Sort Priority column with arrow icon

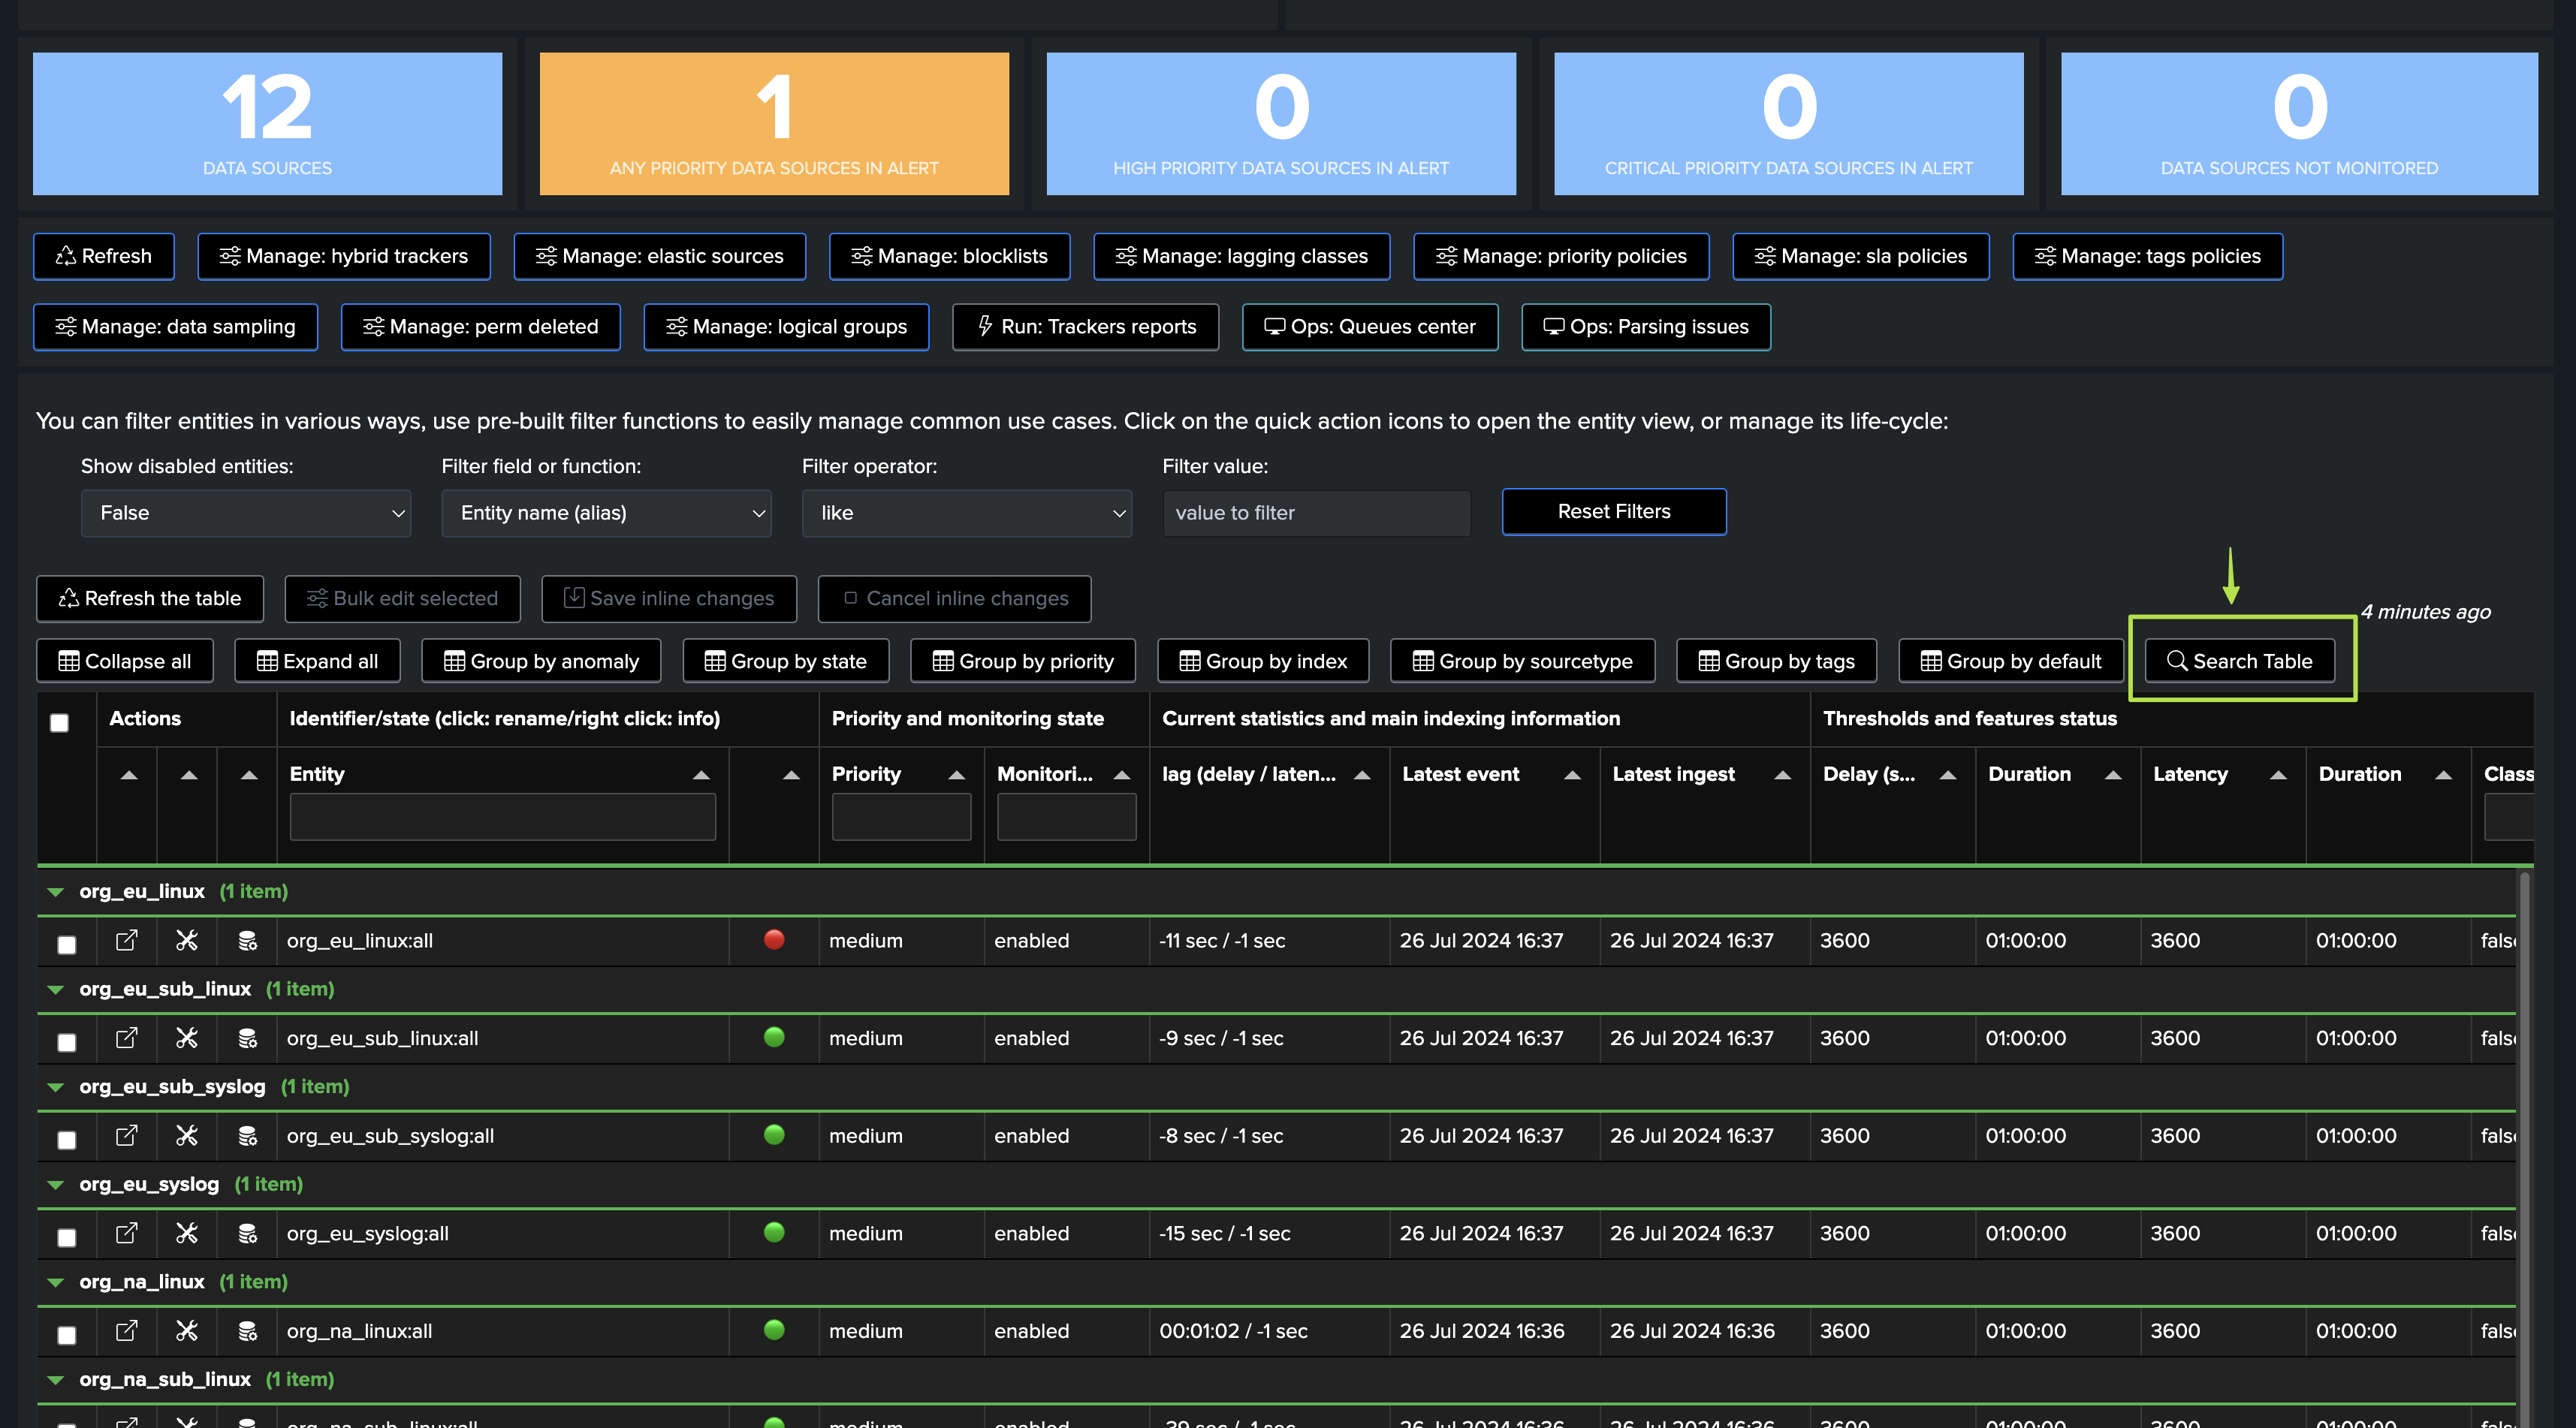pos(956,775)
